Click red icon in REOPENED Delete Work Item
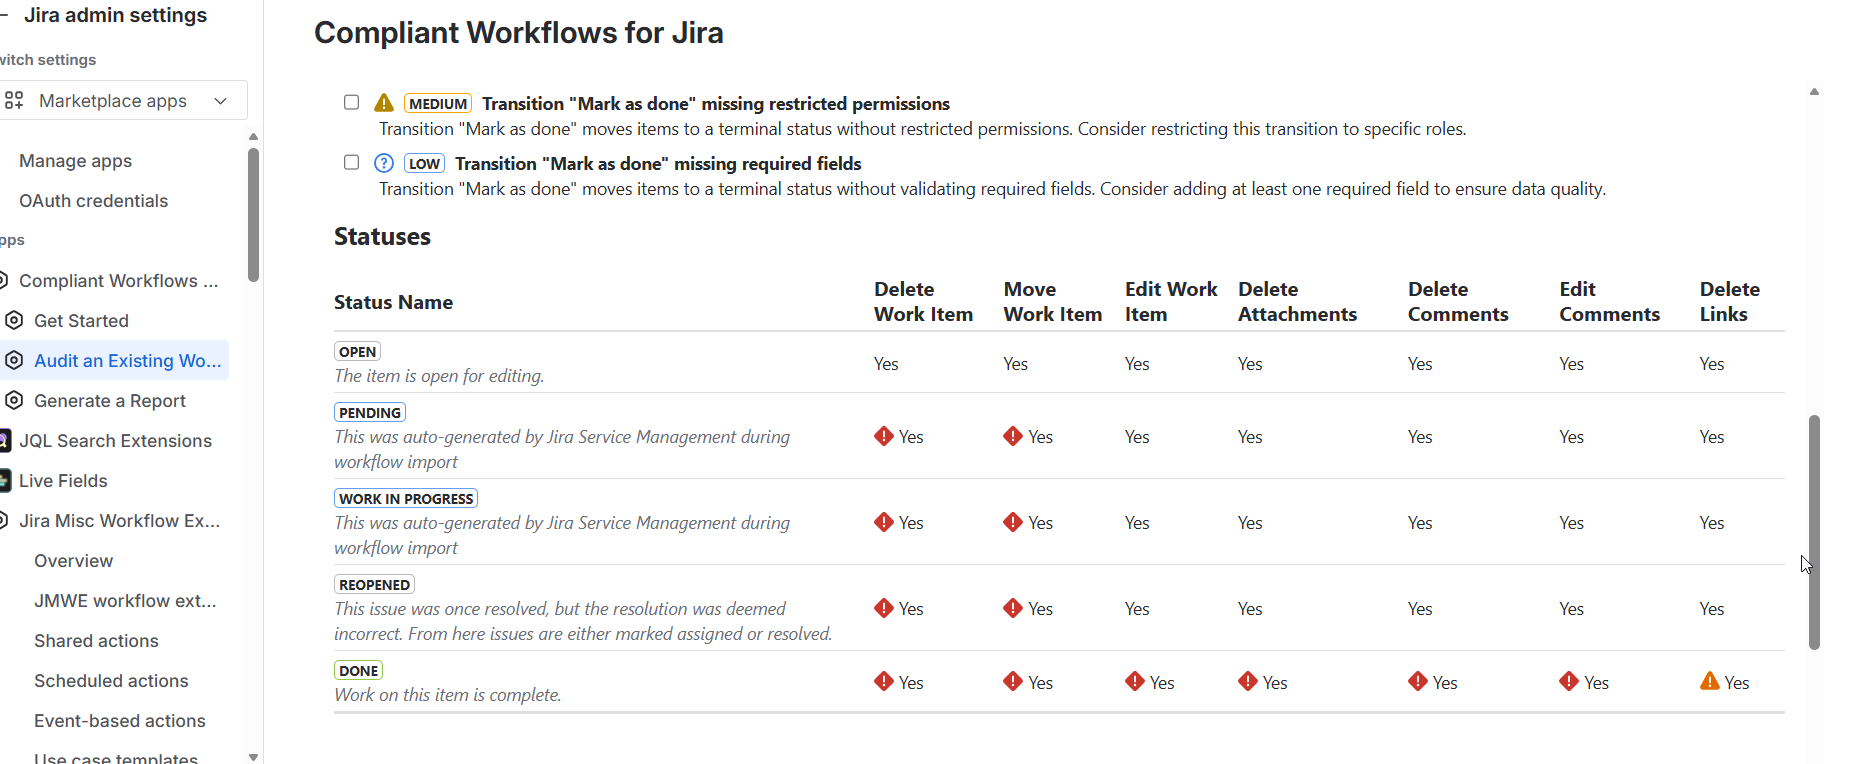 coord(884,608)
